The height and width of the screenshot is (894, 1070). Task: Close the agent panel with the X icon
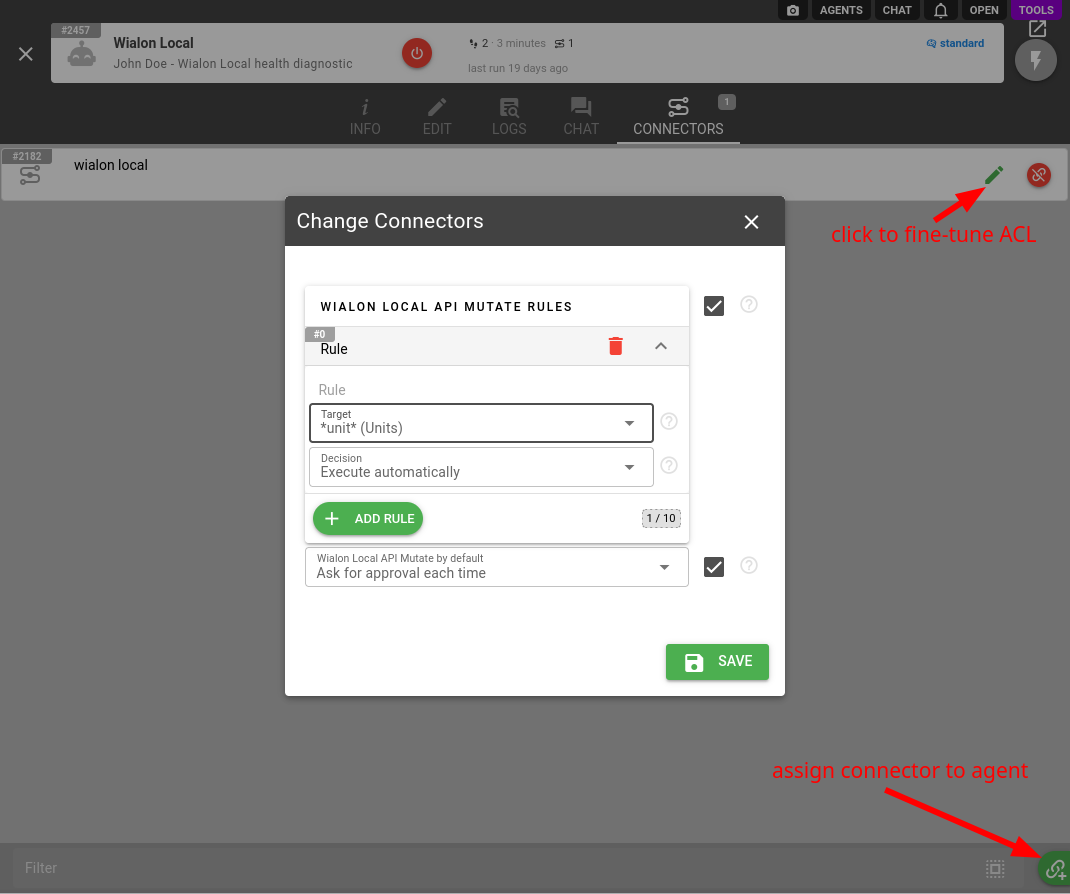(x=26, y=54)
